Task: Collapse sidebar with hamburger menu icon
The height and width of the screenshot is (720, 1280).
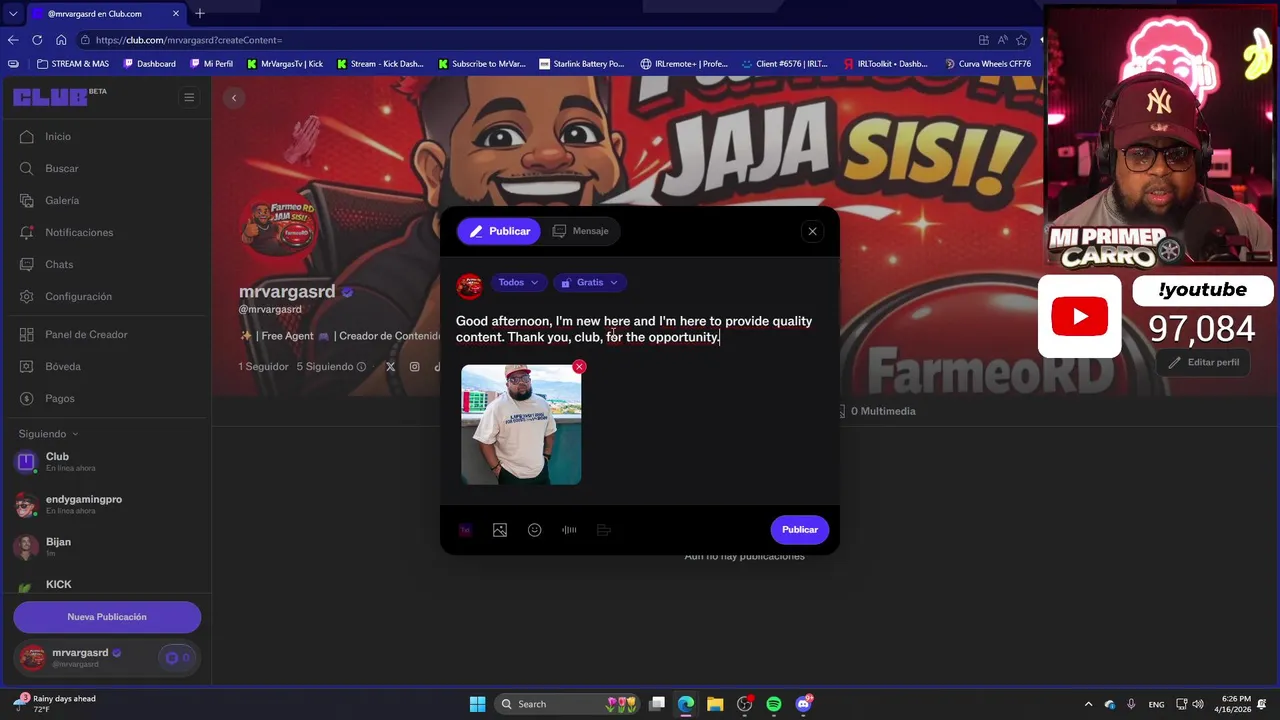Action: [x=189, y=97]
